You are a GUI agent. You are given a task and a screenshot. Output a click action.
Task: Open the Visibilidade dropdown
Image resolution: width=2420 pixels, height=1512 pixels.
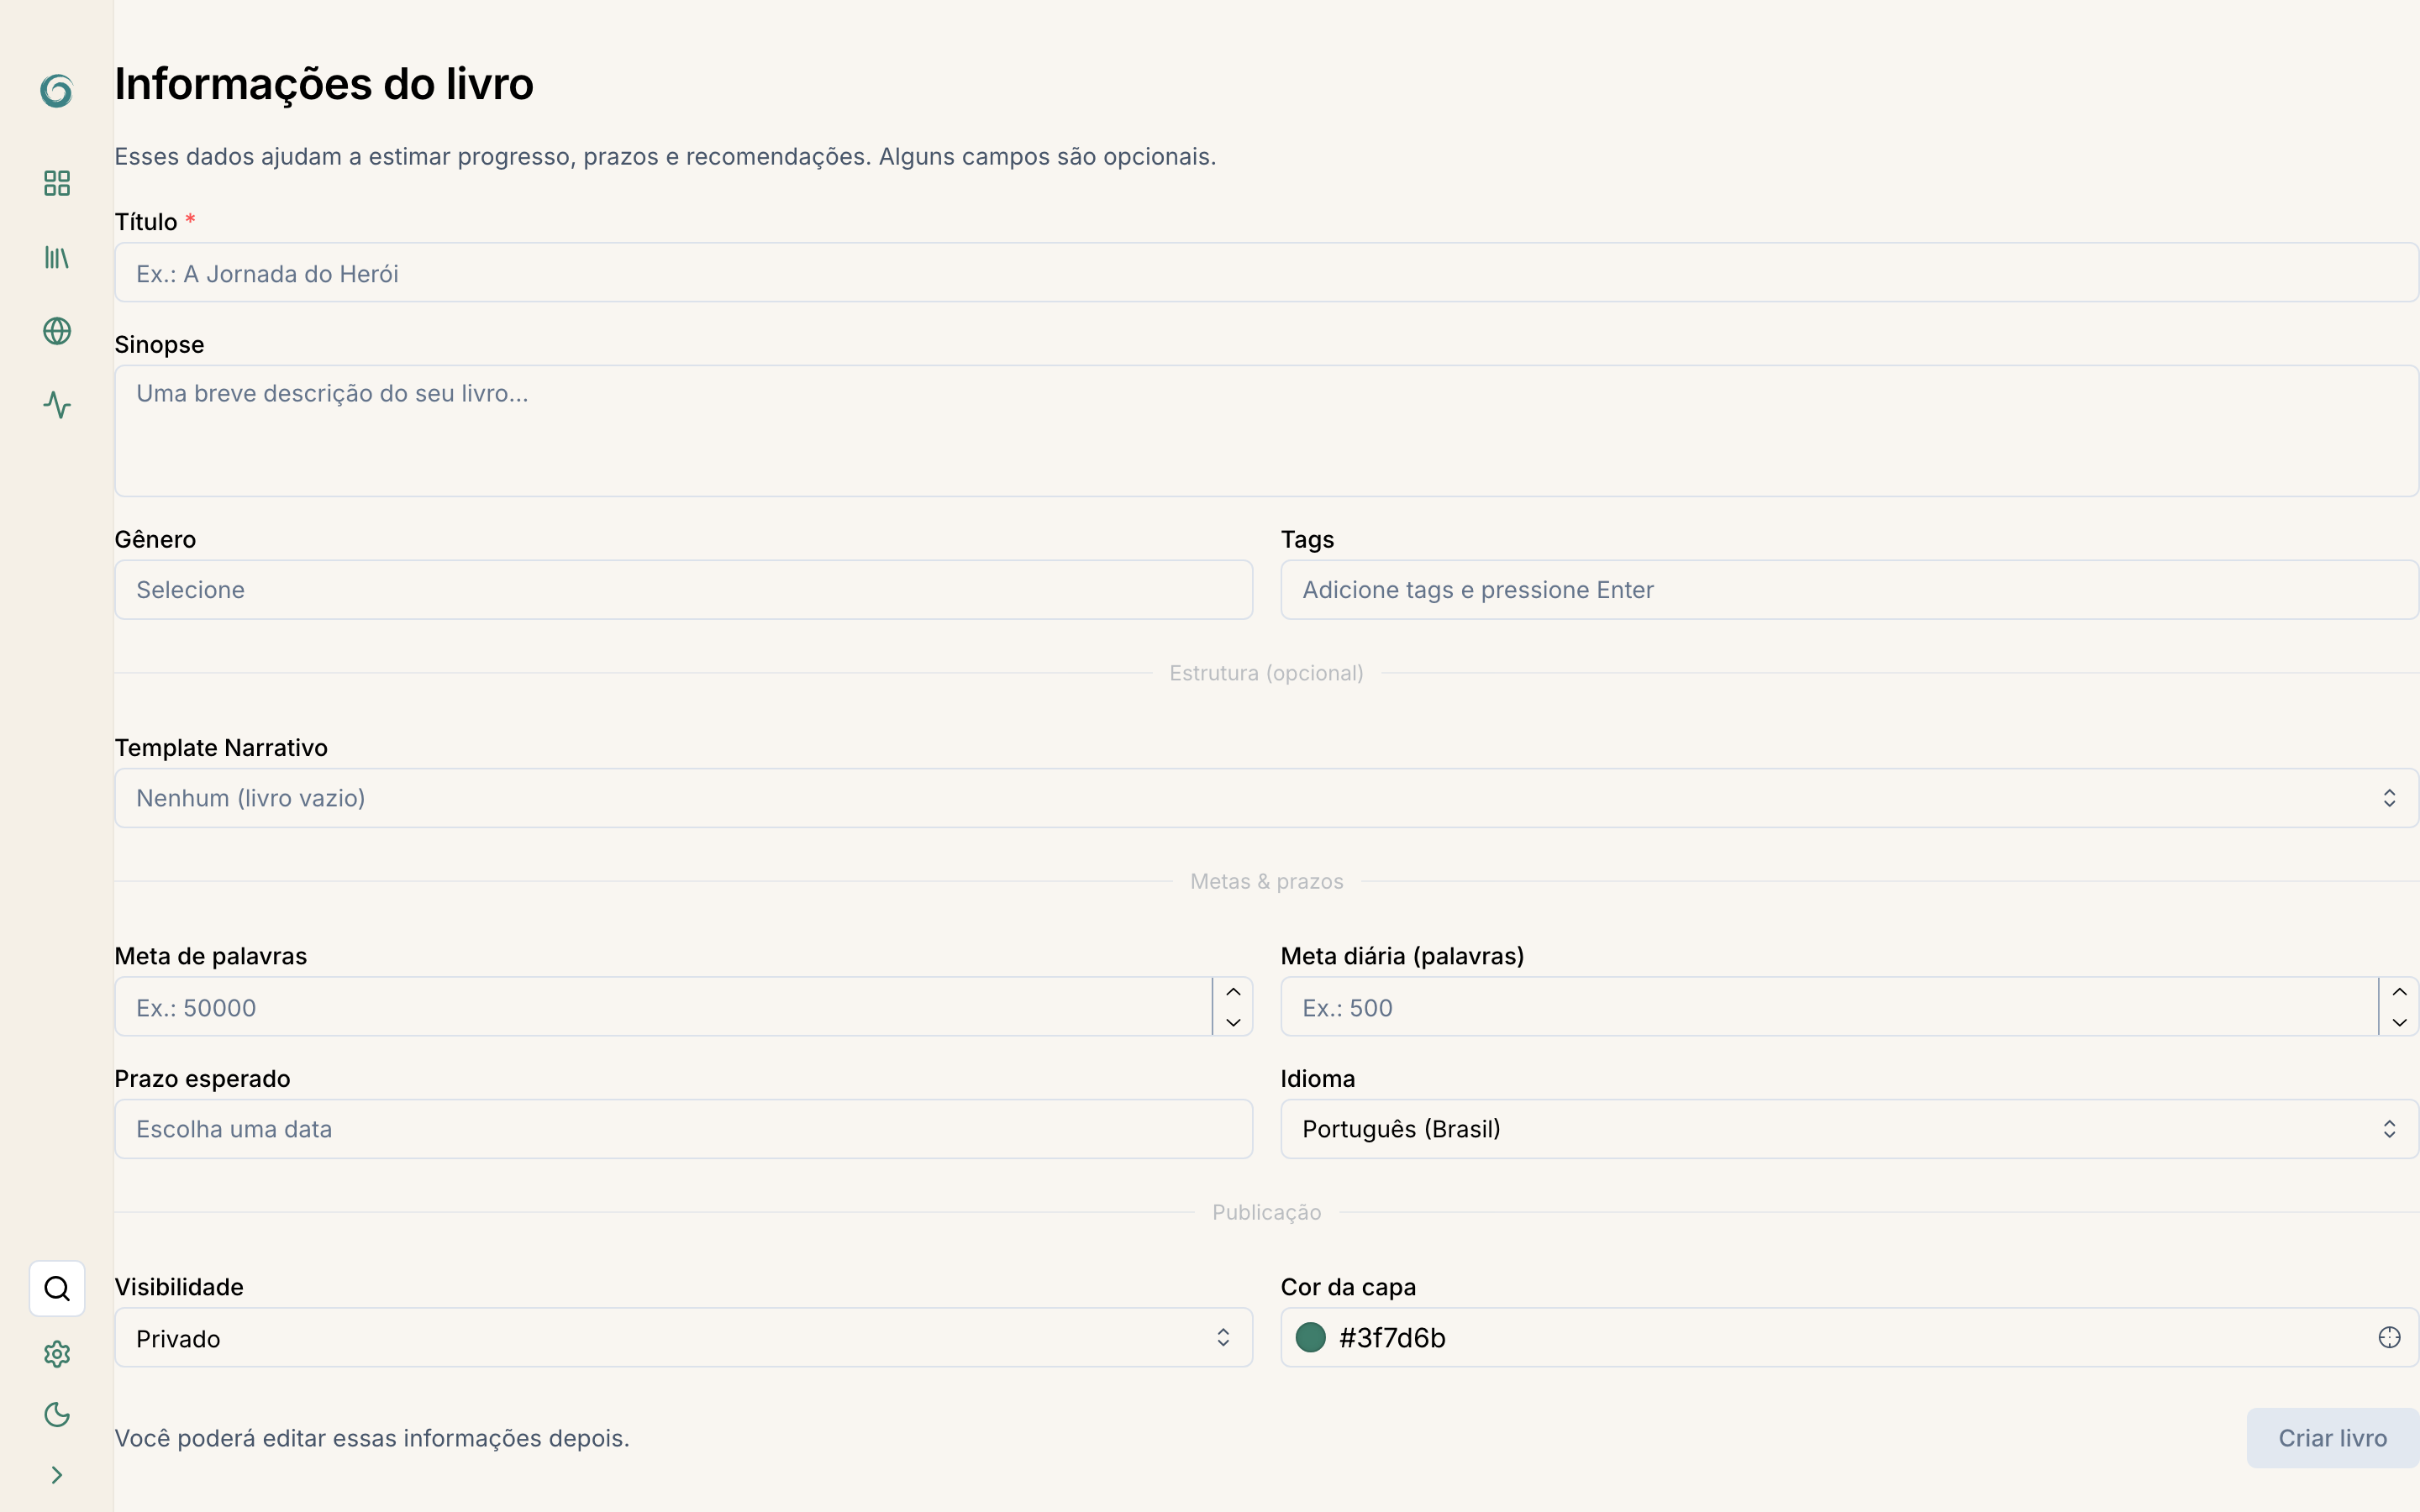[683, 1338]
